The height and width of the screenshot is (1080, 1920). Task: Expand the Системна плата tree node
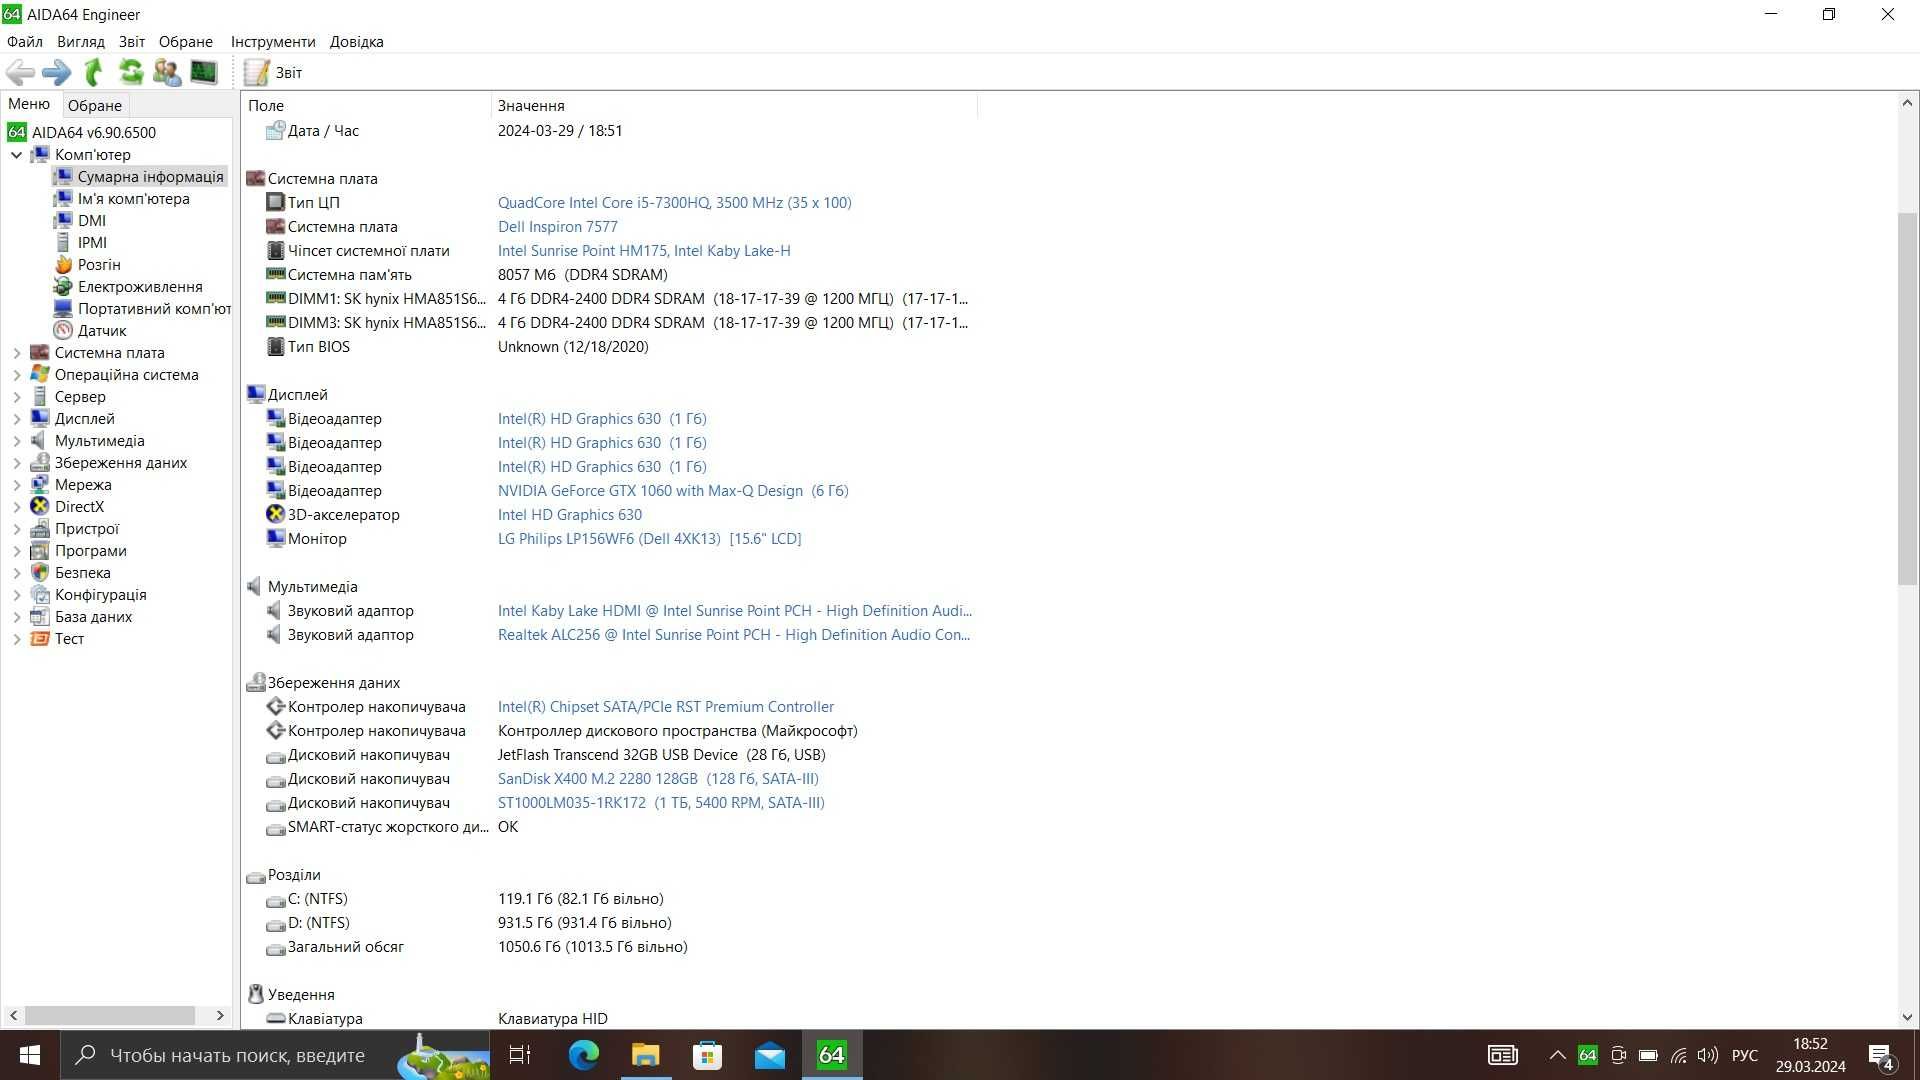pyautogui.click(x=16, y=353)
